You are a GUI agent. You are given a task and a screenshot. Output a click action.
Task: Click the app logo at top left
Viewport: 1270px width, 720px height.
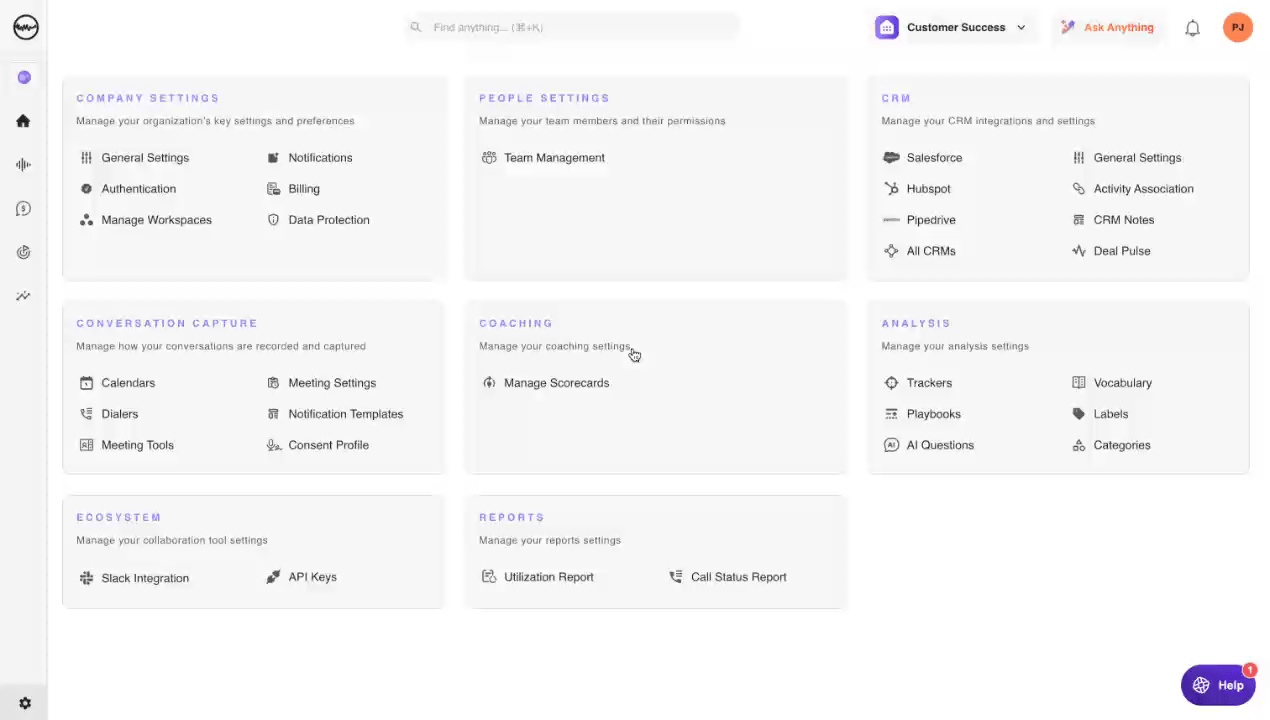pyautogui.click(x=26, y=27)
